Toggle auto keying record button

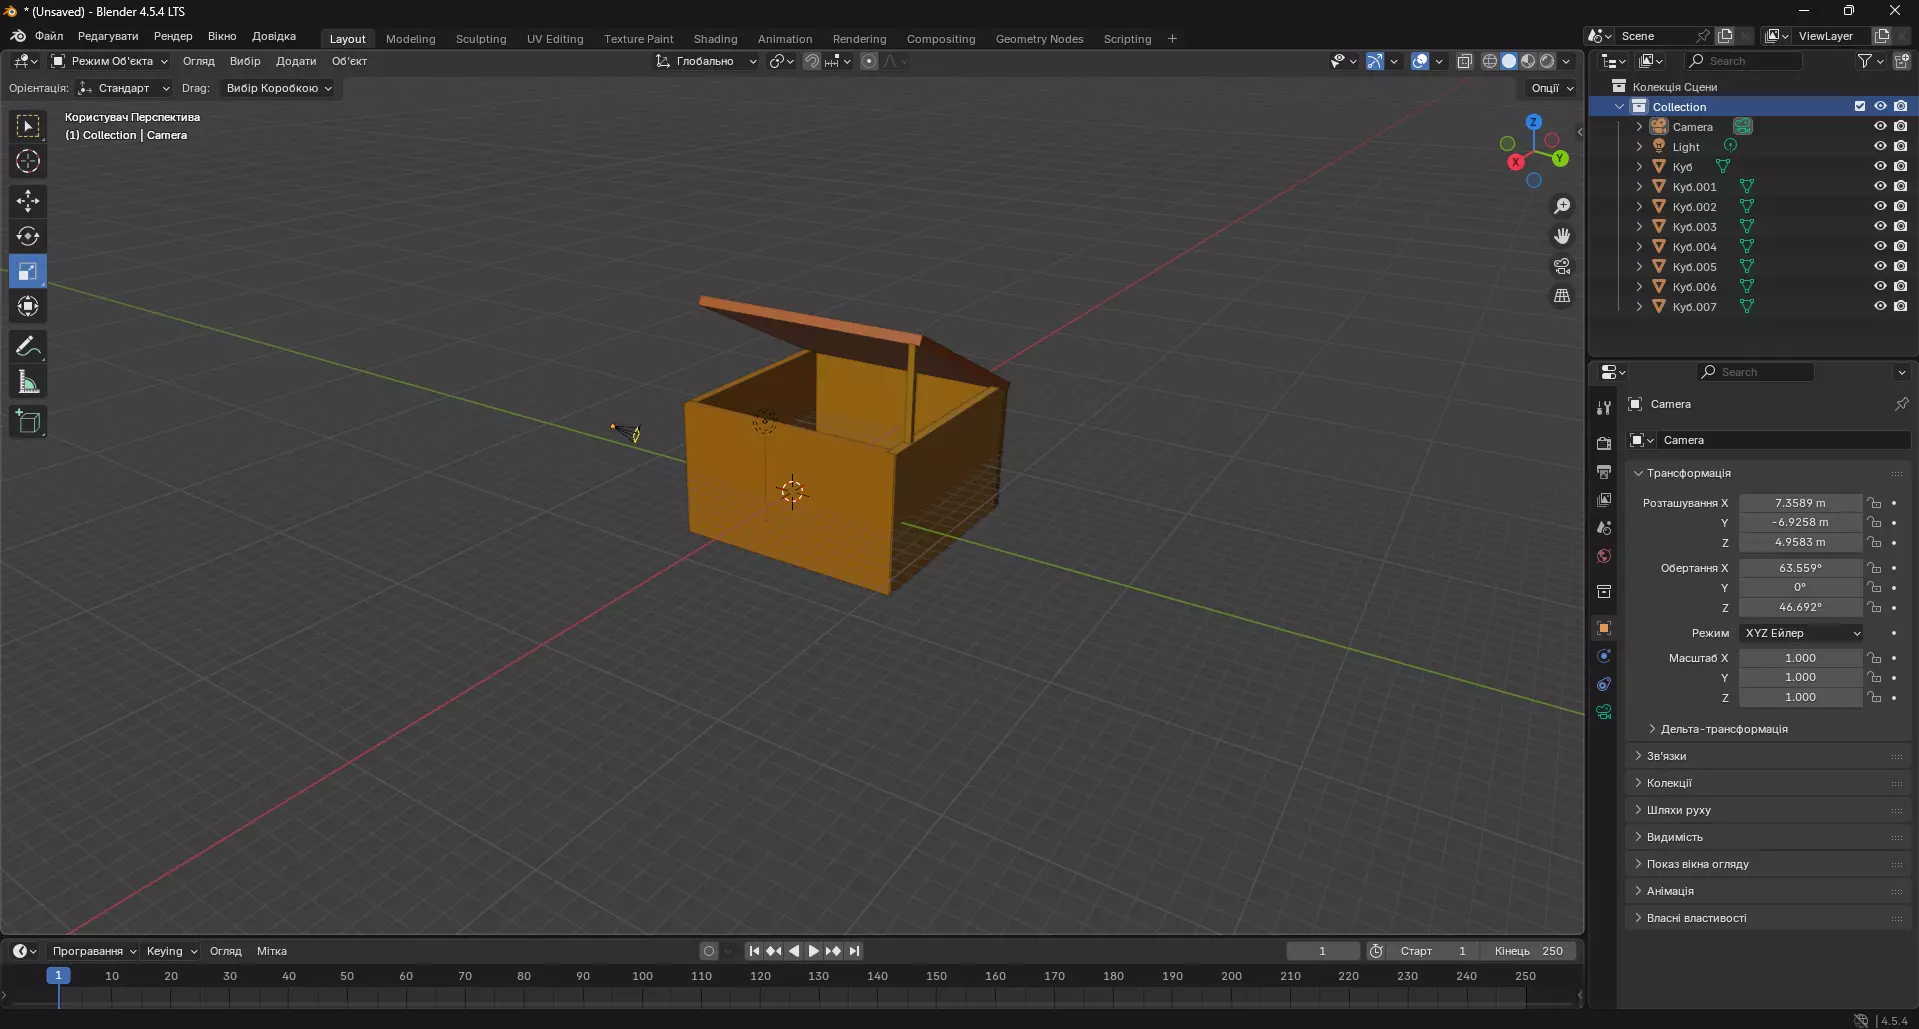click(709, 951)
